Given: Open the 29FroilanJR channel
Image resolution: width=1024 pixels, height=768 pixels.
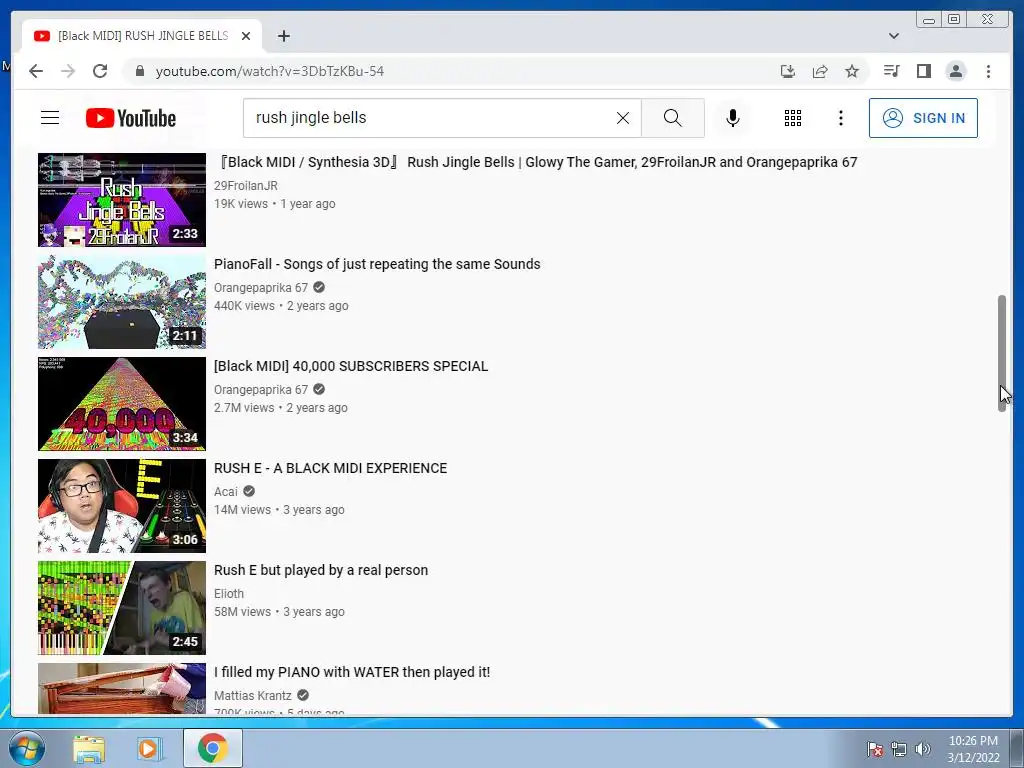Looking at the screenshot, I should [246, 185].
